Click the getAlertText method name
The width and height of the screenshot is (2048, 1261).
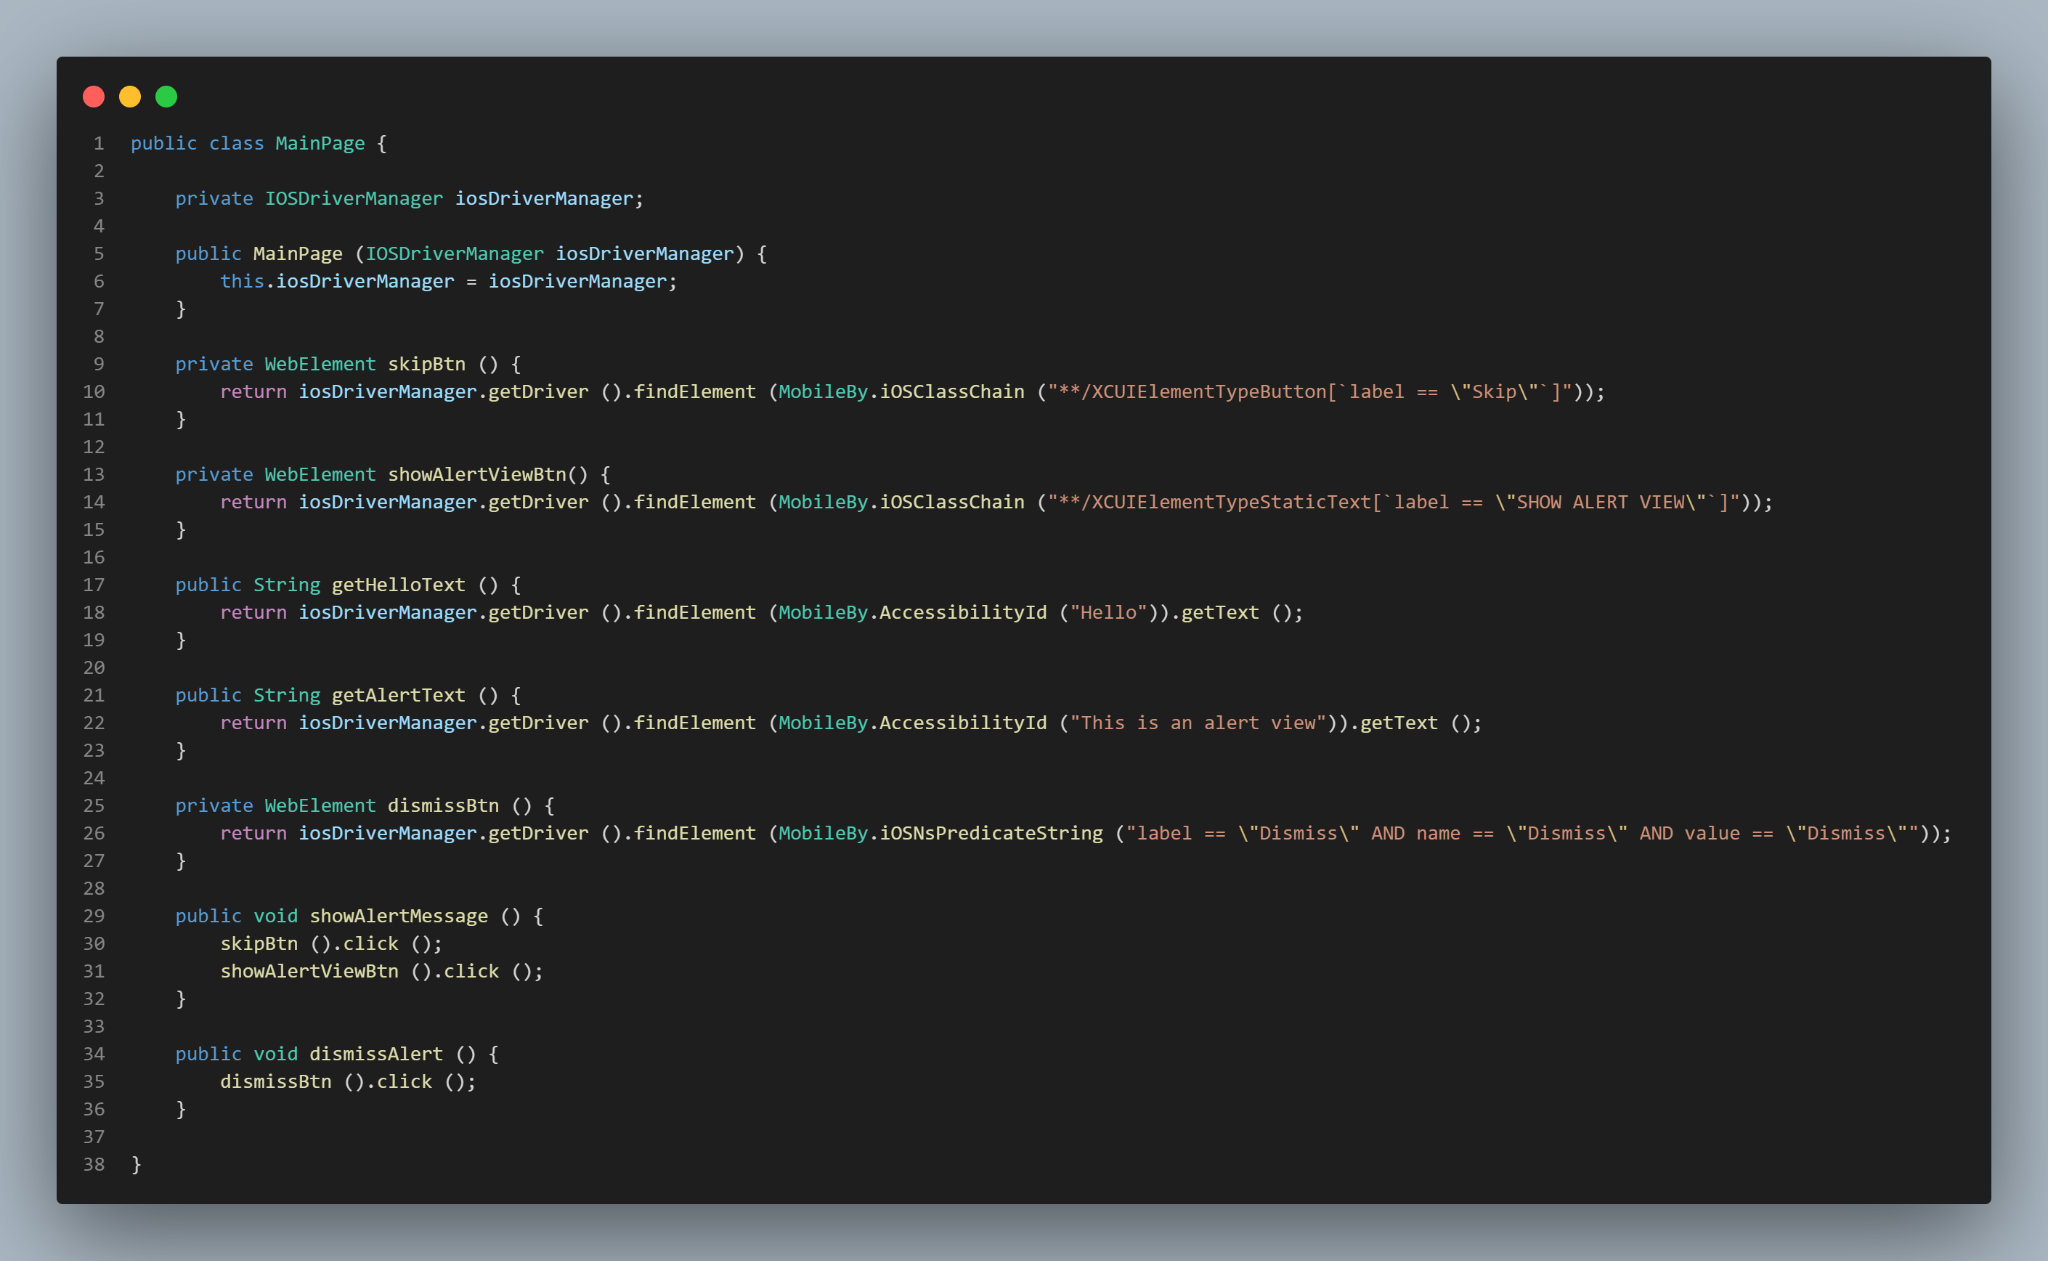click(x=398, y=695)
